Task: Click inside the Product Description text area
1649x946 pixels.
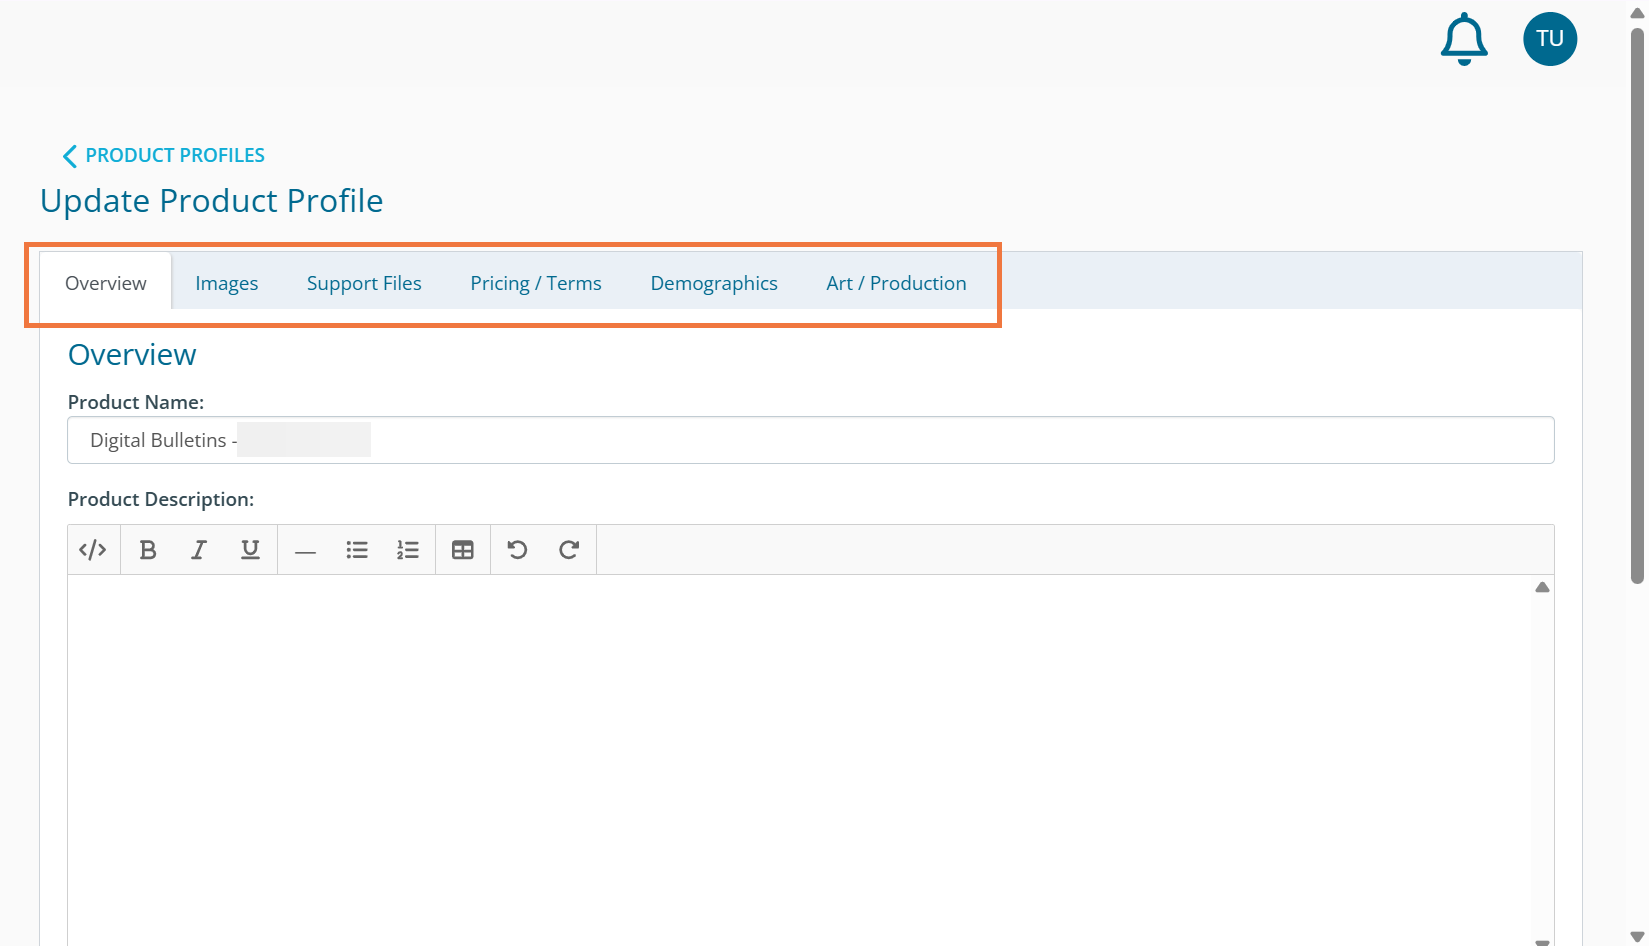Action: 800,750
